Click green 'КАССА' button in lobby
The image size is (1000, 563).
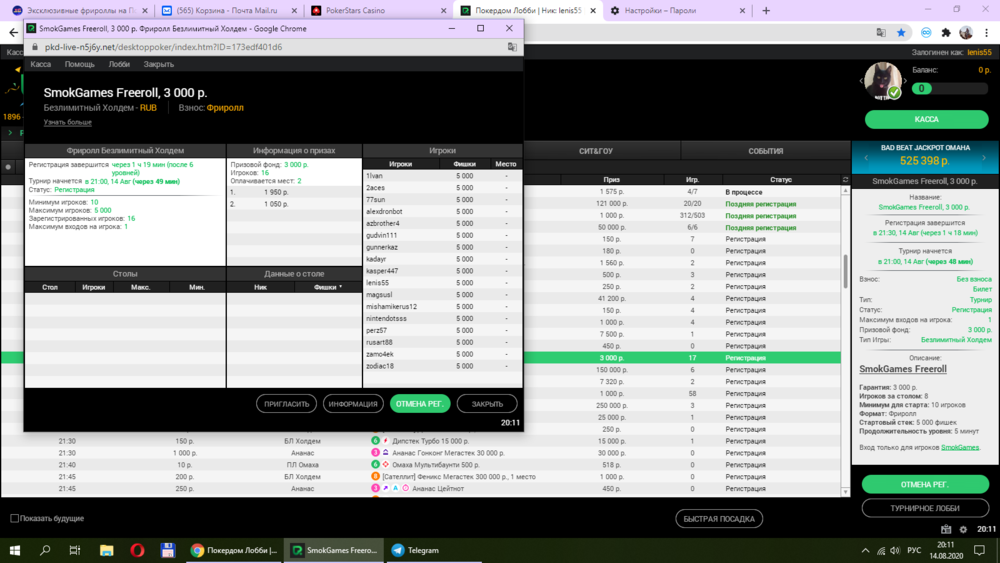pyautogui.click(x=926, y=119)
